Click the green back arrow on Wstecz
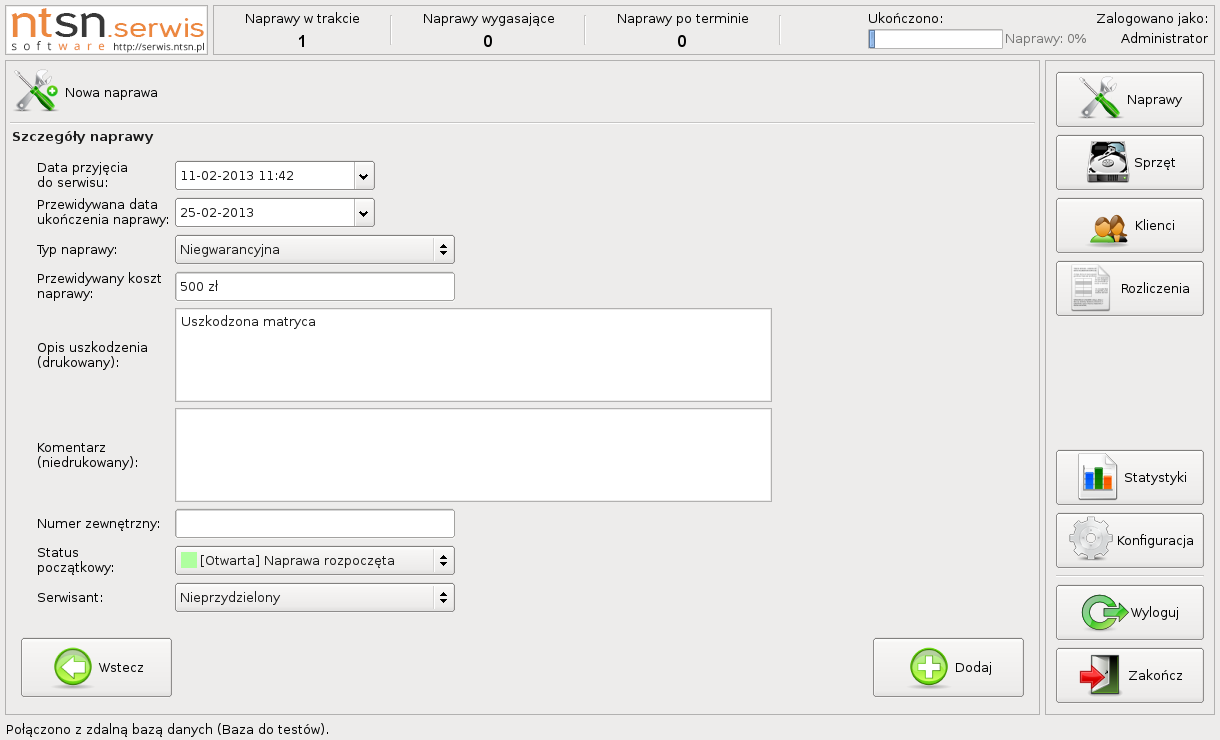The width and height of the screenshot is (1220, 740). [73, 668]
